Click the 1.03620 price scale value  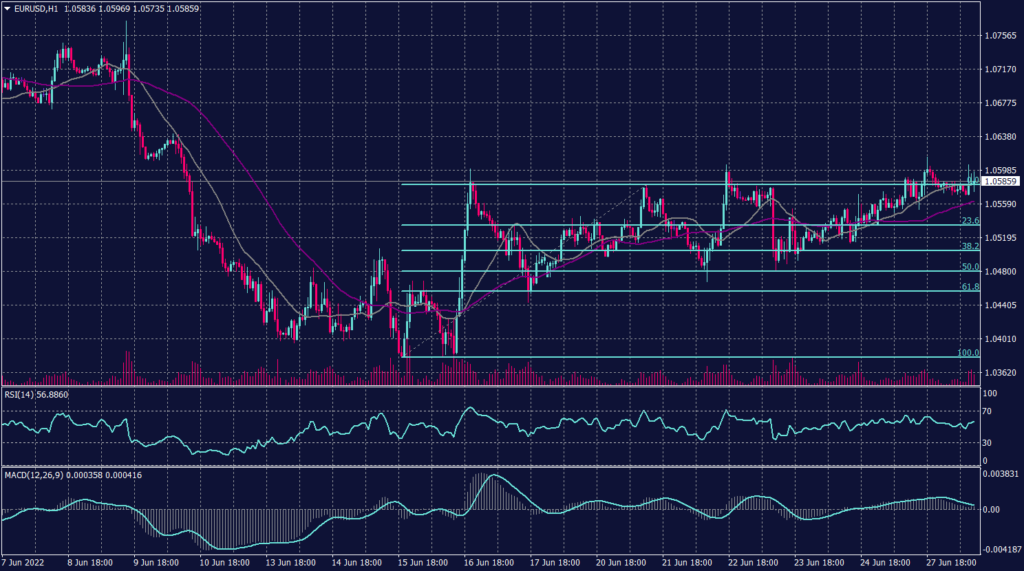1000,372
